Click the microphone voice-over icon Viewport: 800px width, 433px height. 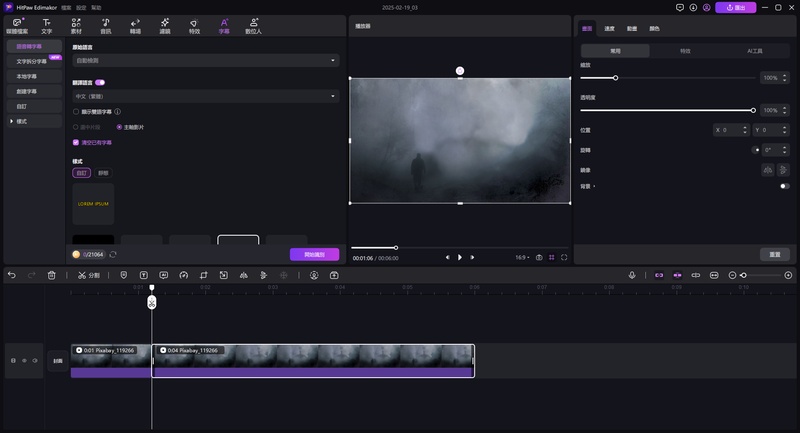coord(632,275)
